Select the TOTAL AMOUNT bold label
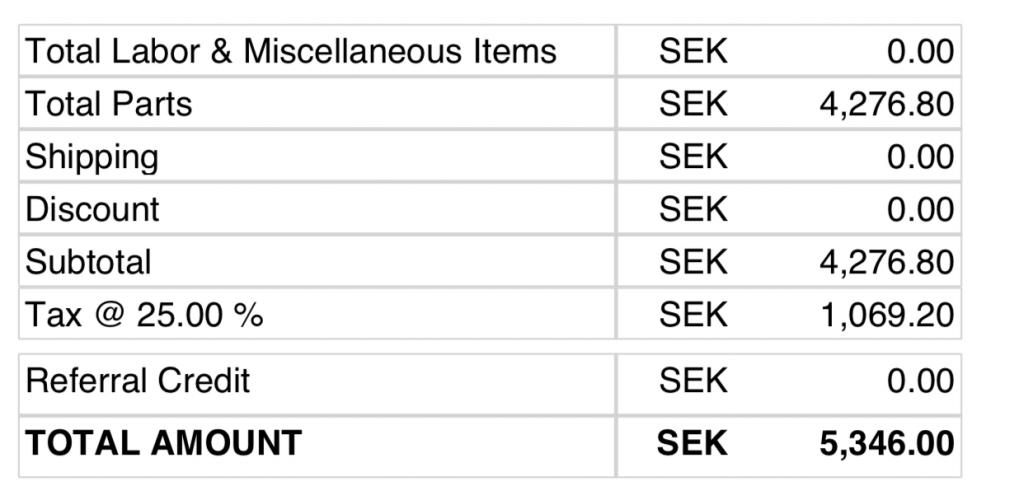This screenshot has height=500, width=1024. coord(163,443)
